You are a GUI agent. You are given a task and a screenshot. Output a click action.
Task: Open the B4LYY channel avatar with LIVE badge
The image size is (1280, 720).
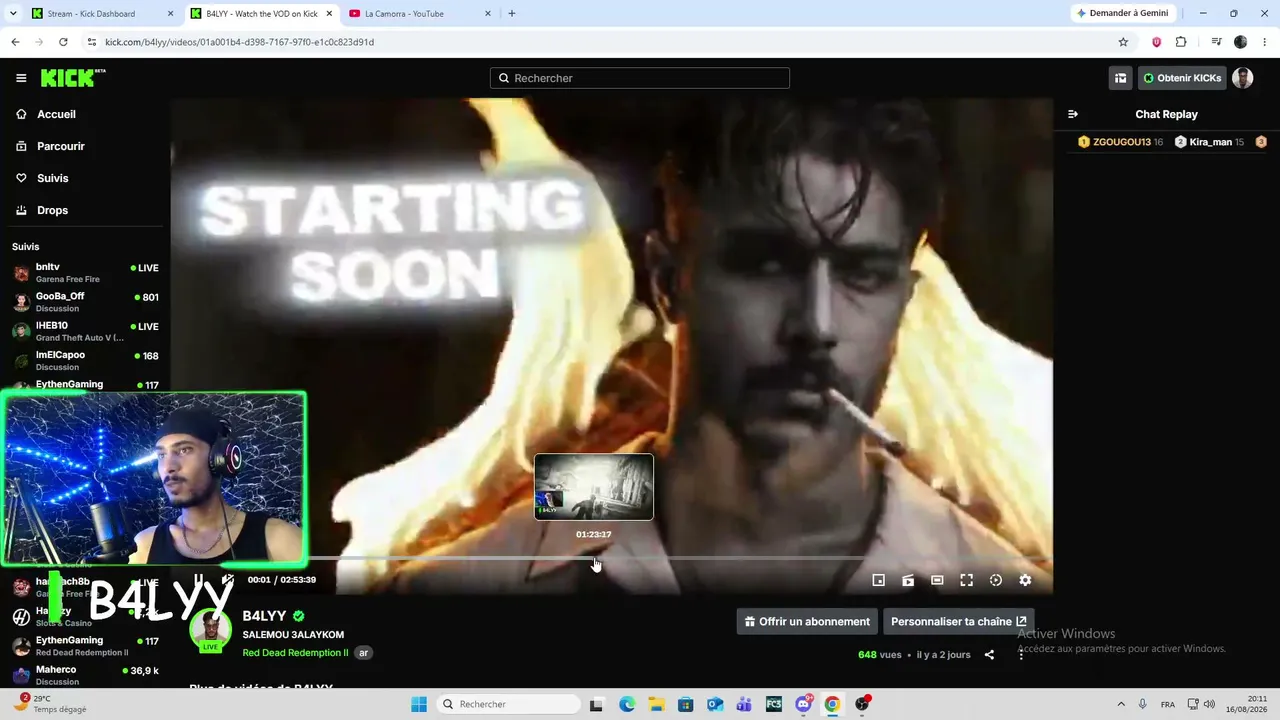click(210, 630)
